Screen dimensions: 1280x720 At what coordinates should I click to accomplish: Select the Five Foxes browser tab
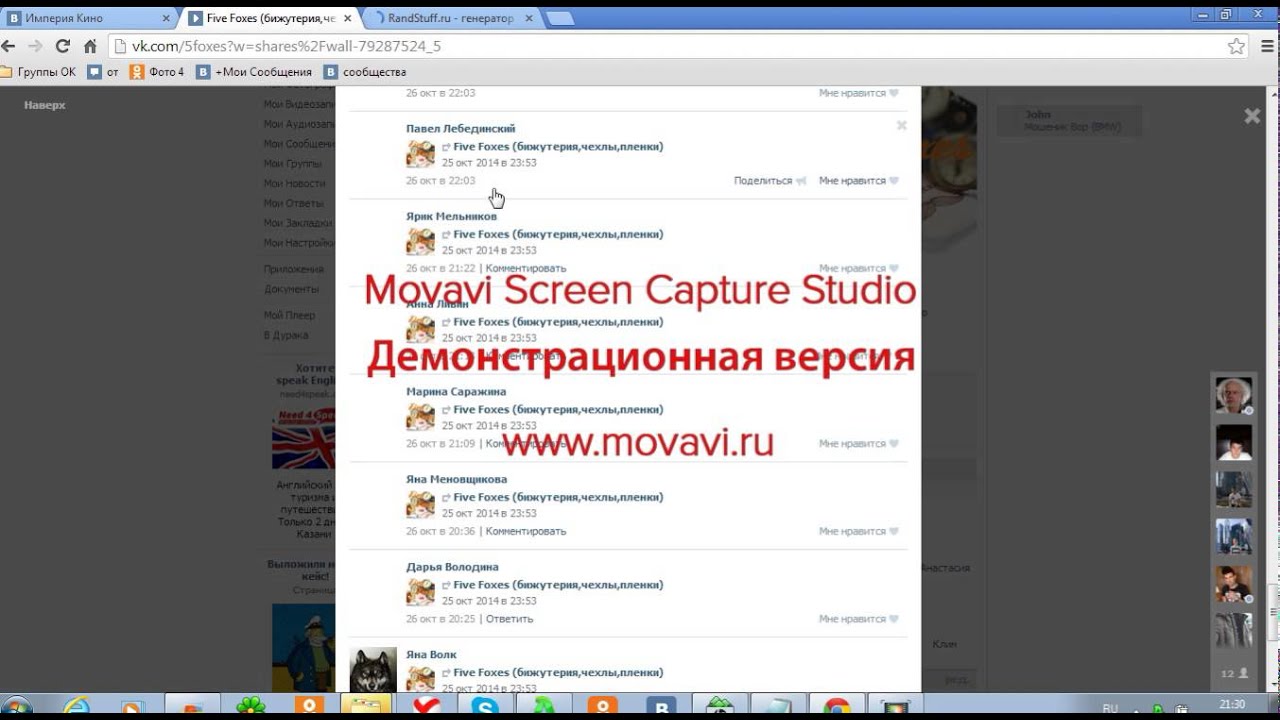click(x=270, y=18)
